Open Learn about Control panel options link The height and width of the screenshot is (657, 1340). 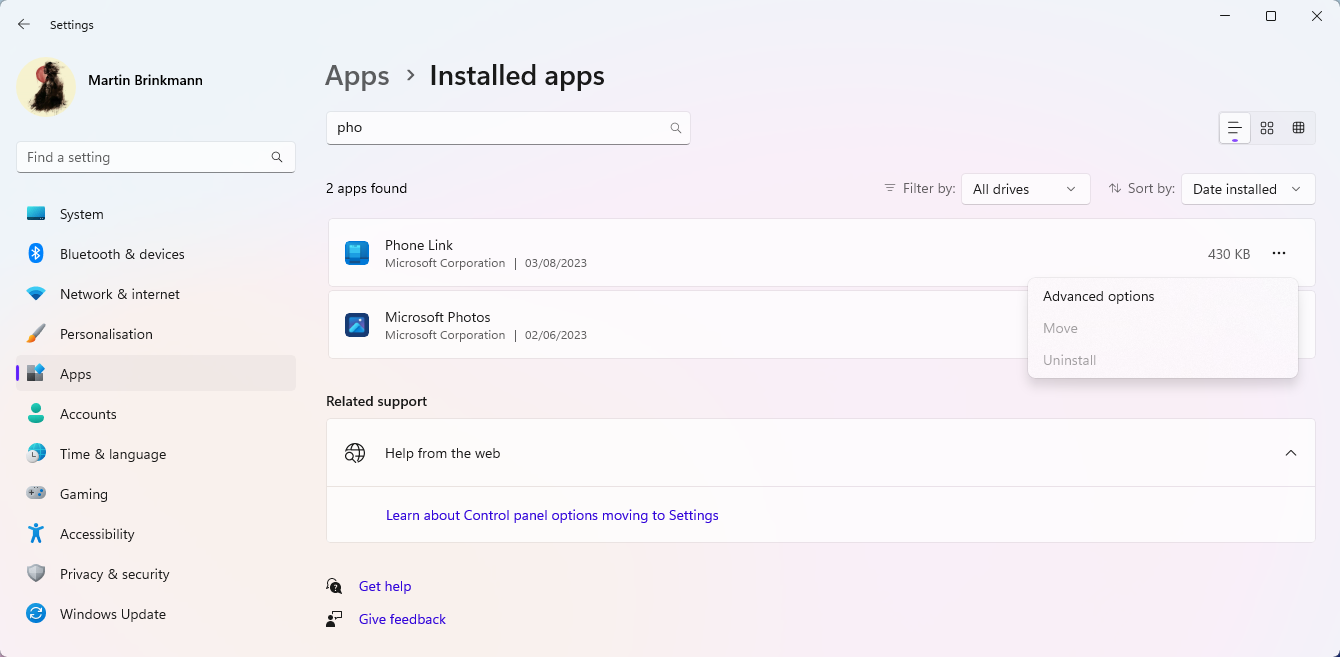[552, 515]
